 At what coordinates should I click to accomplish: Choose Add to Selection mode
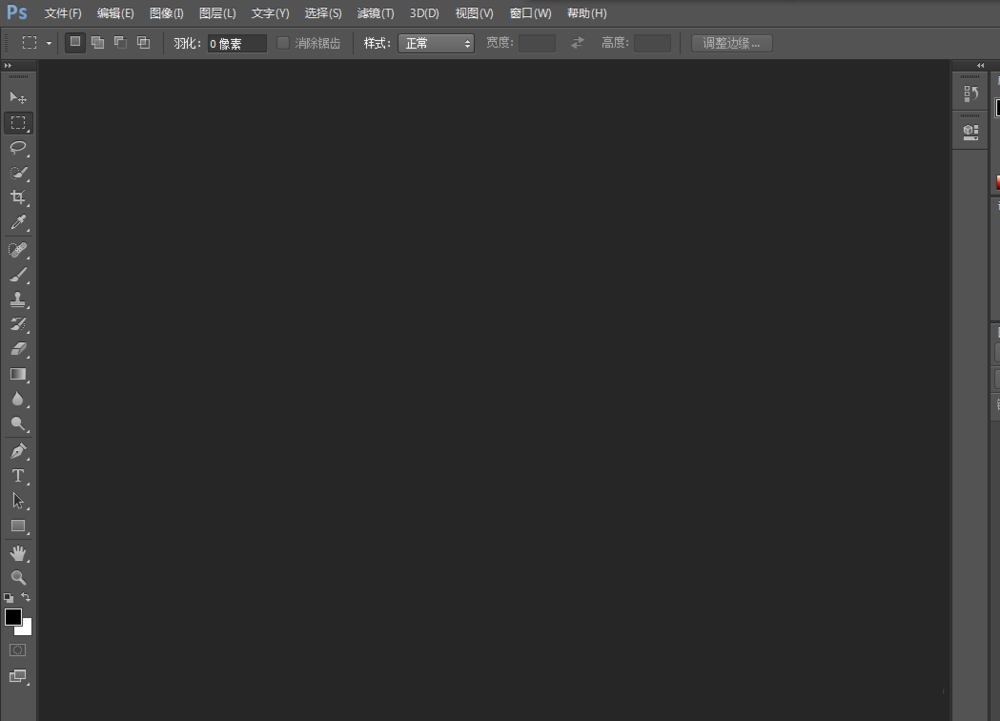click(98, 43)
